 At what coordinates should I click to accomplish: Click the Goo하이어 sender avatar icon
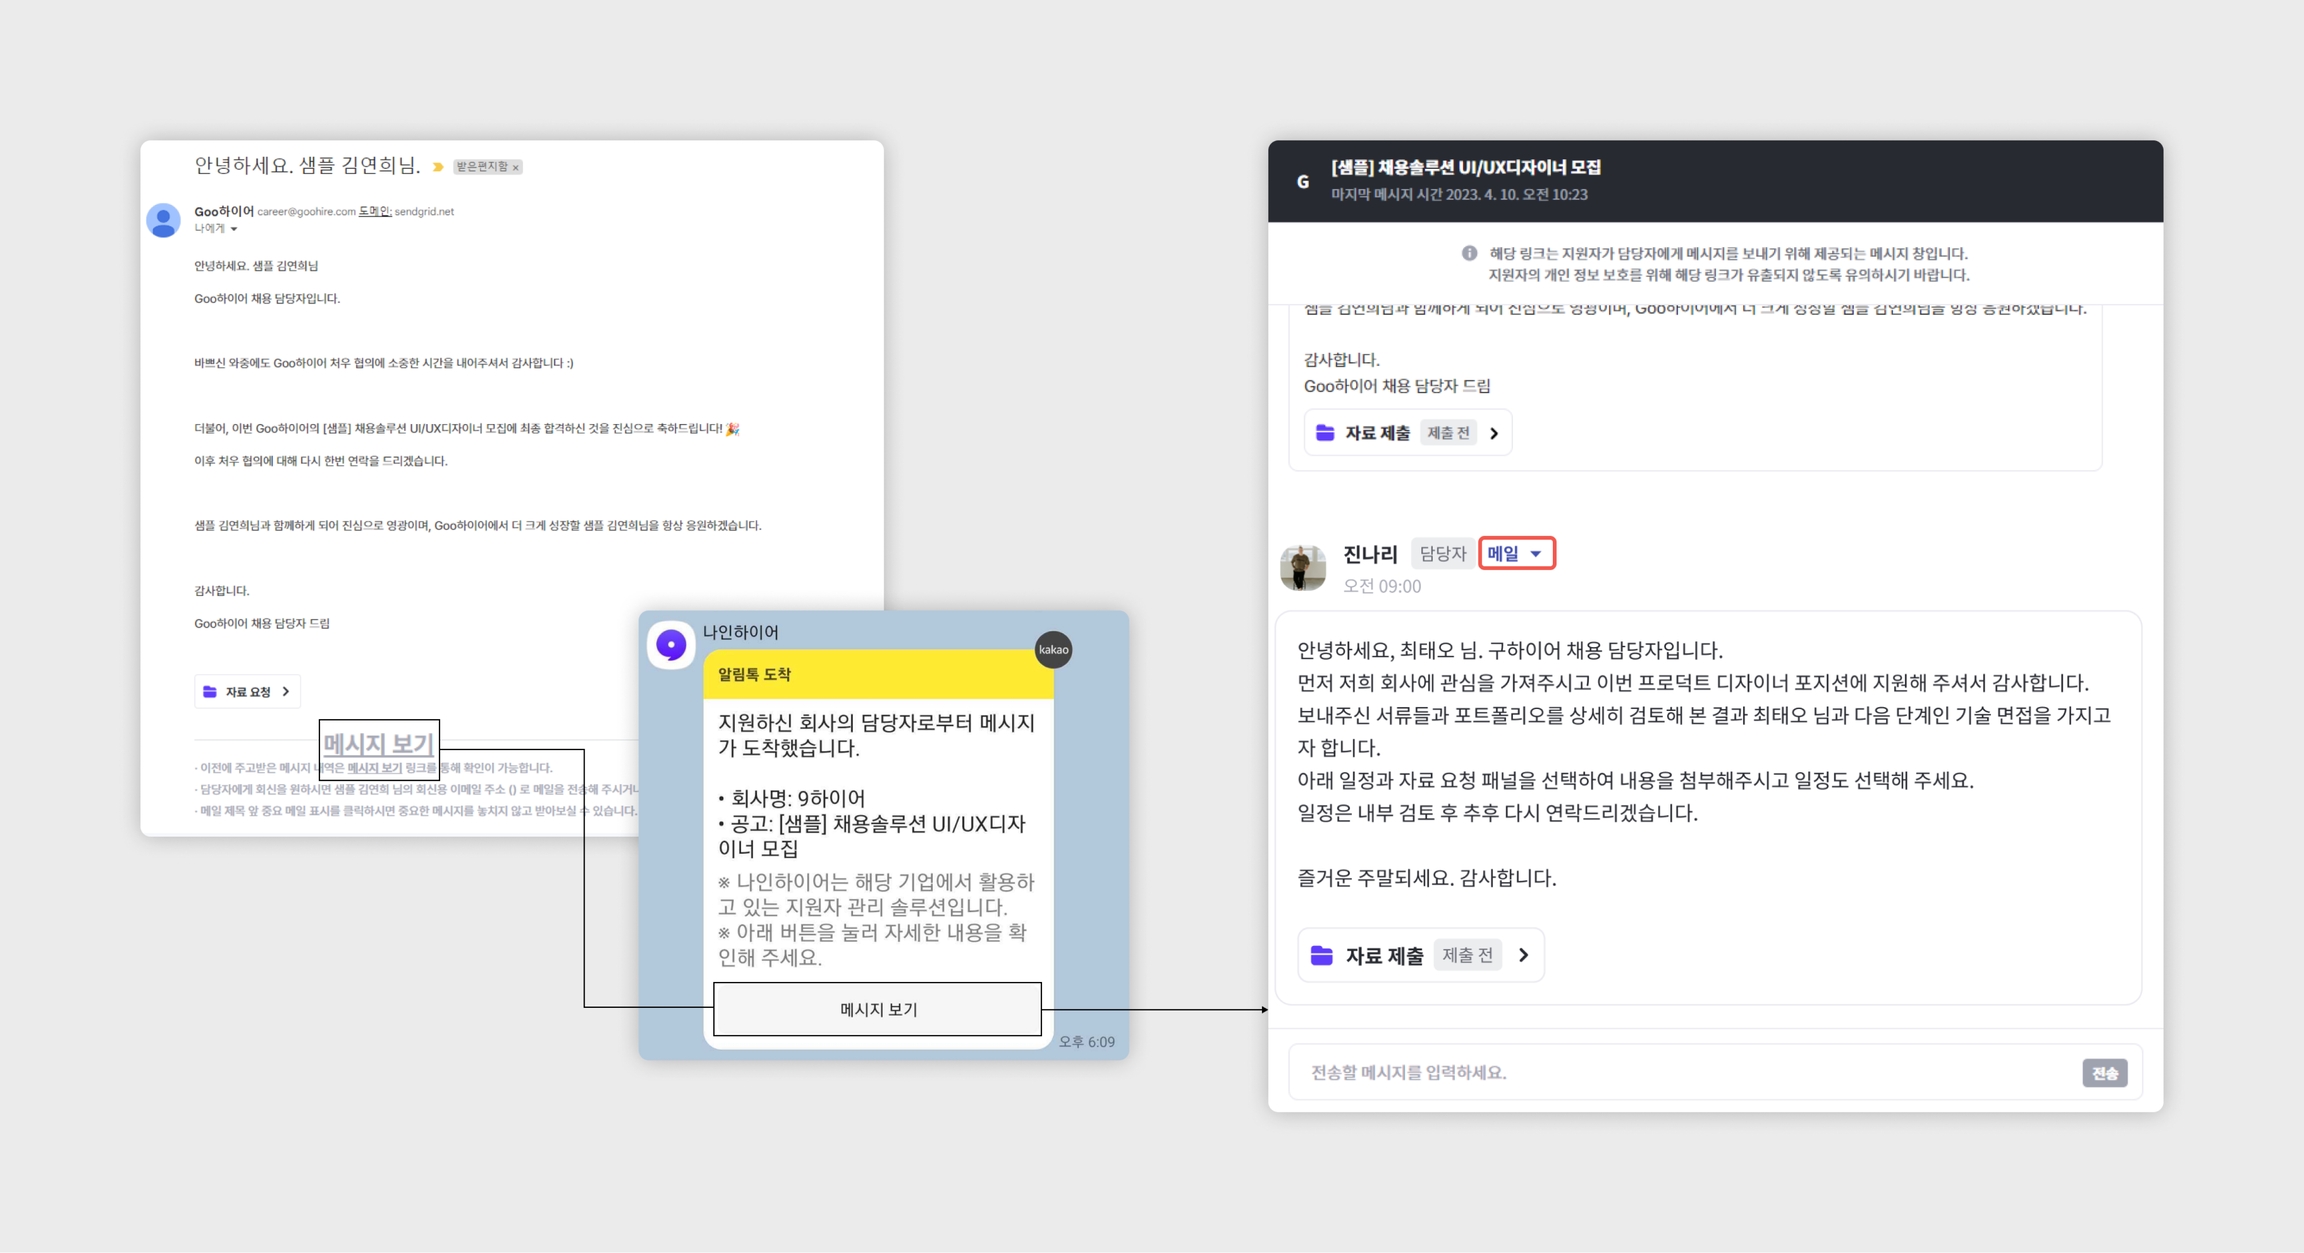pyautogui.click(x=164, y=220)
